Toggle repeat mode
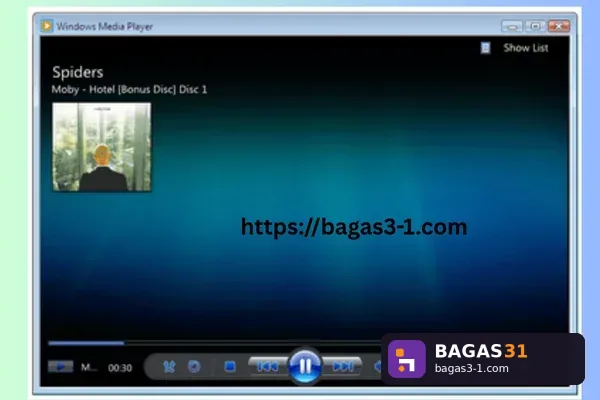Screen dimensions: 600x400 pos(194,367)
